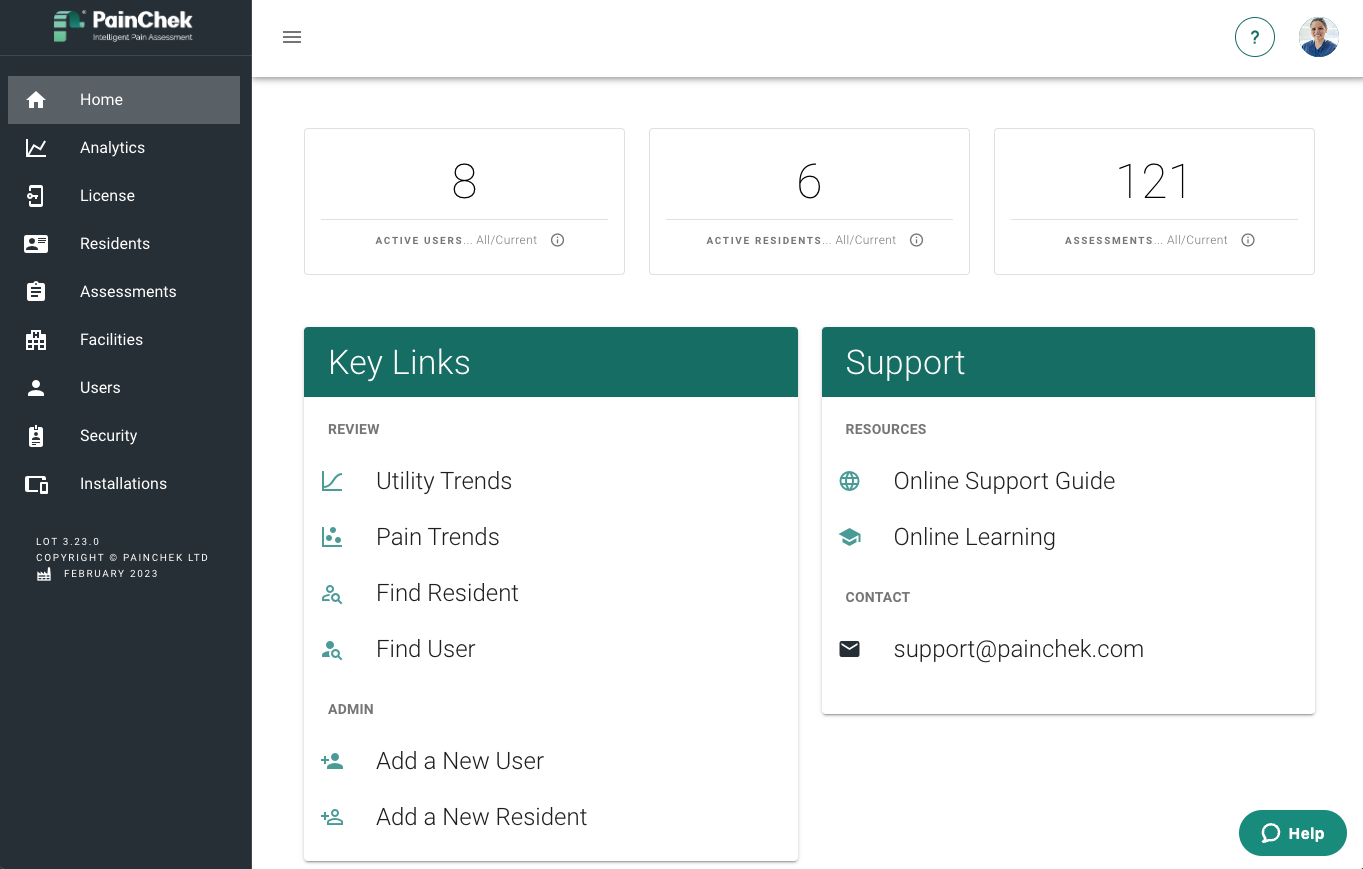Click info icon beside Assessments
Image resolution: width=1363 pixels, height=869 pixels.
1248,240
